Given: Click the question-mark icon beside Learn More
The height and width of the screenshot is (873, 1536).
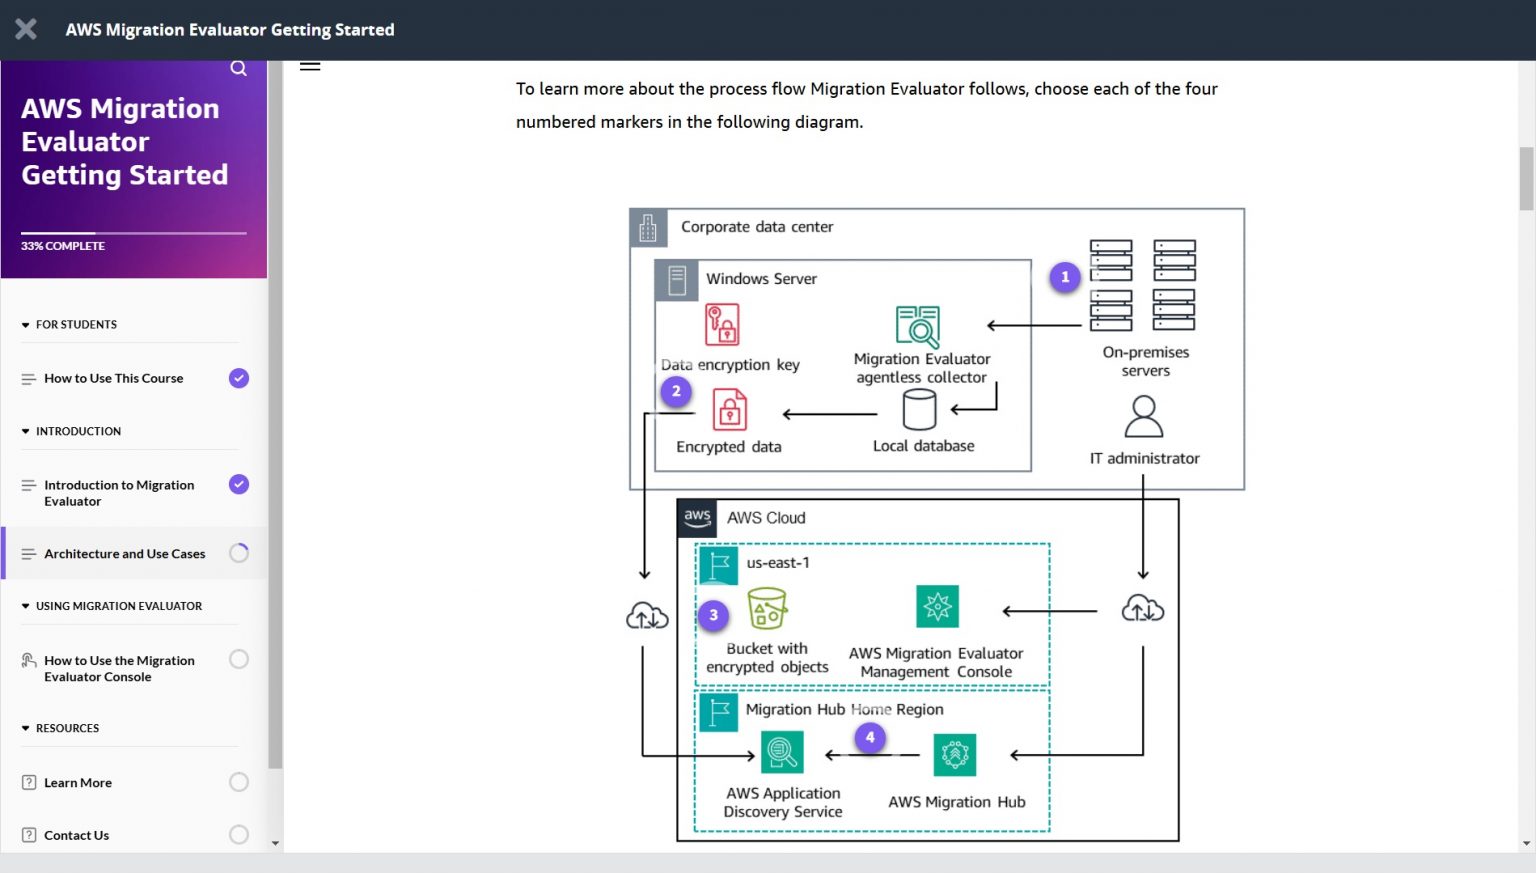Looking at the screenshot, I should tap(28, 781).
